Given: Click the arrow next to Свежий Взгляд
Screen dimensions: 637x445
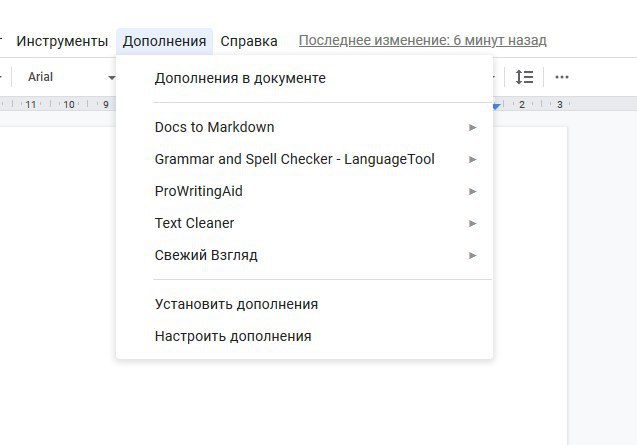Looking at the screenshot, I should [472, 255].
